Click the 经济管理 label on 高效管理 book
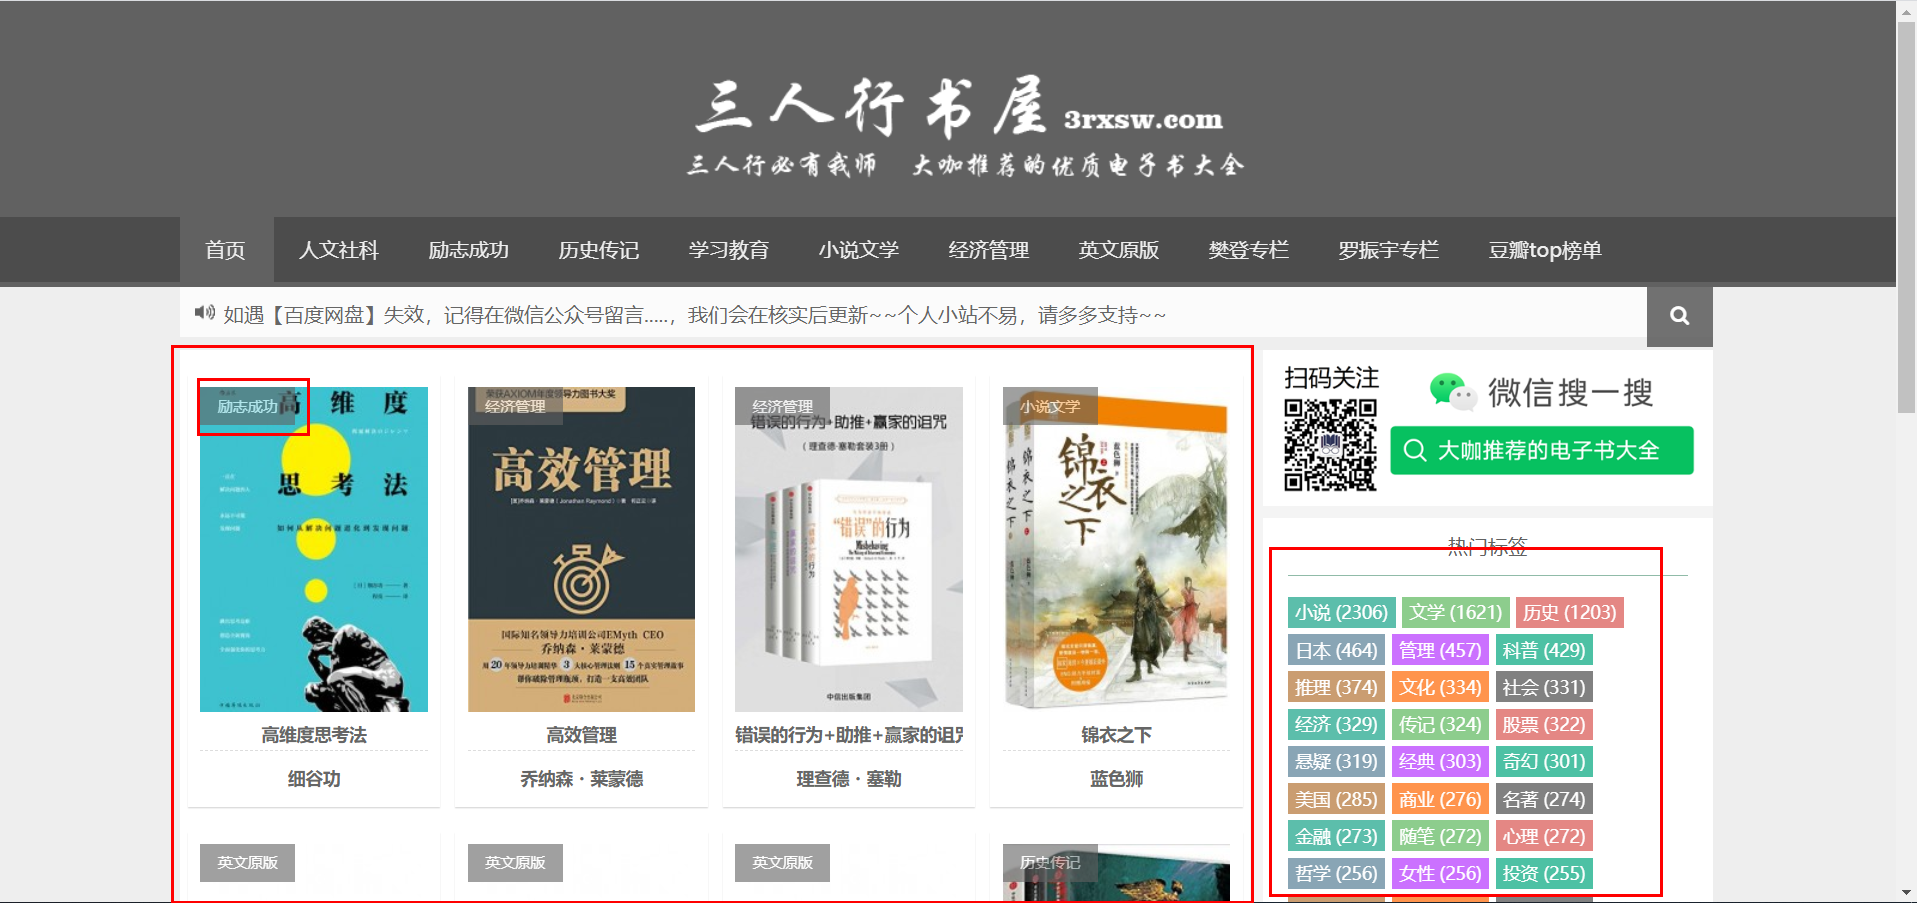The width and height of the screenshot is (1917, 903). coord(514,407)
